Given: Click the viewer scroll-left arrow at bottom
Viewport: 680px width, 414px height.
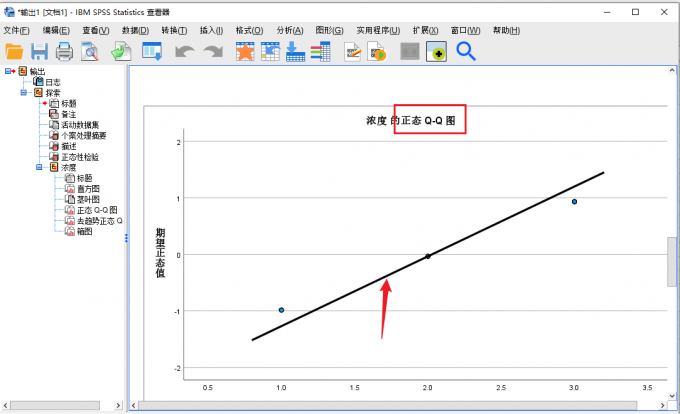Looking at the screenshot, I should click(x=134, y=405).
